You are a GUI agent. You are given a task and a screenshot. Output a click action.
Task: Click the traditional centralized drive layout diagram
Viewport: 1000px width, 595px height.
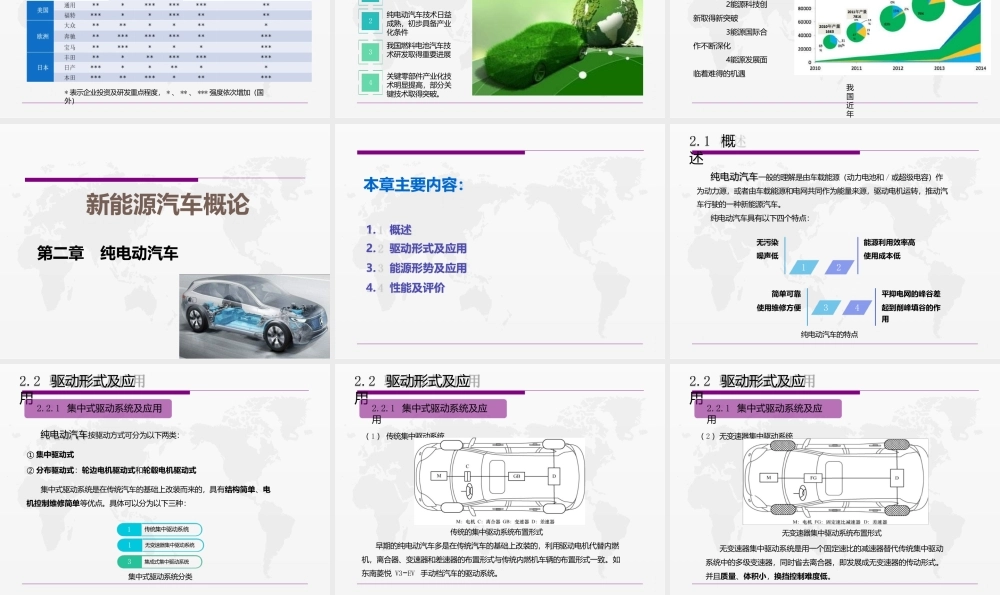pos(499,481)
